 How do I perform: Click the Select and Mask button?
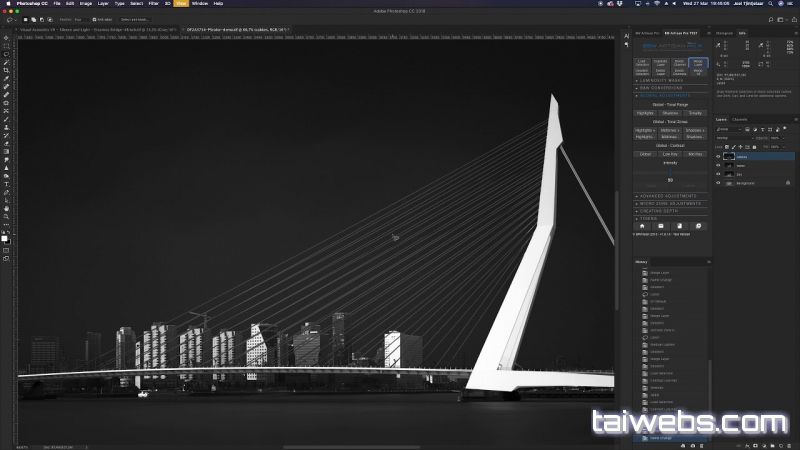coord(134,19)
